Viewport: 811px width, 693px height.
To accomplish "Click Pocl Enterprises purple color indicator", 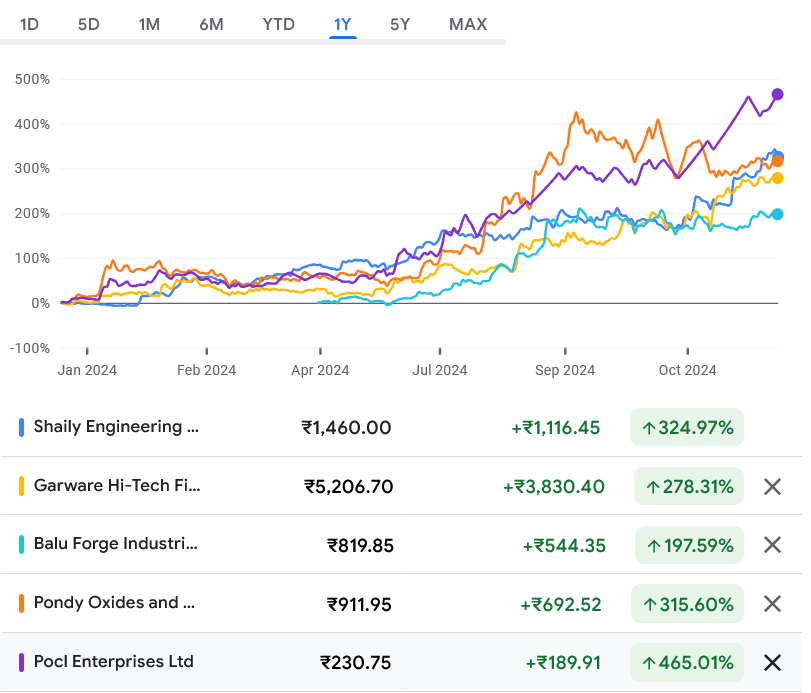I will tap(22, 662).
